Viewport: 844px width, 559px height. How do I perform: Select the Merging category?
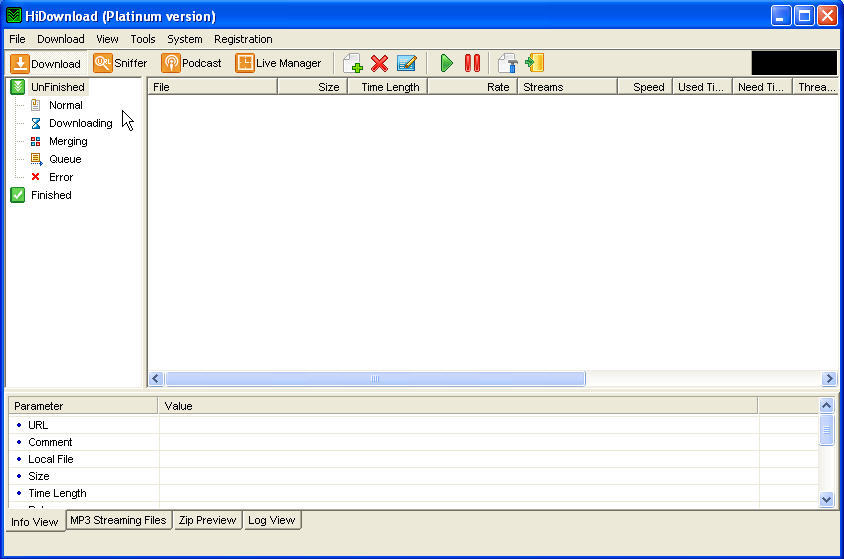[x=68, y=141]
